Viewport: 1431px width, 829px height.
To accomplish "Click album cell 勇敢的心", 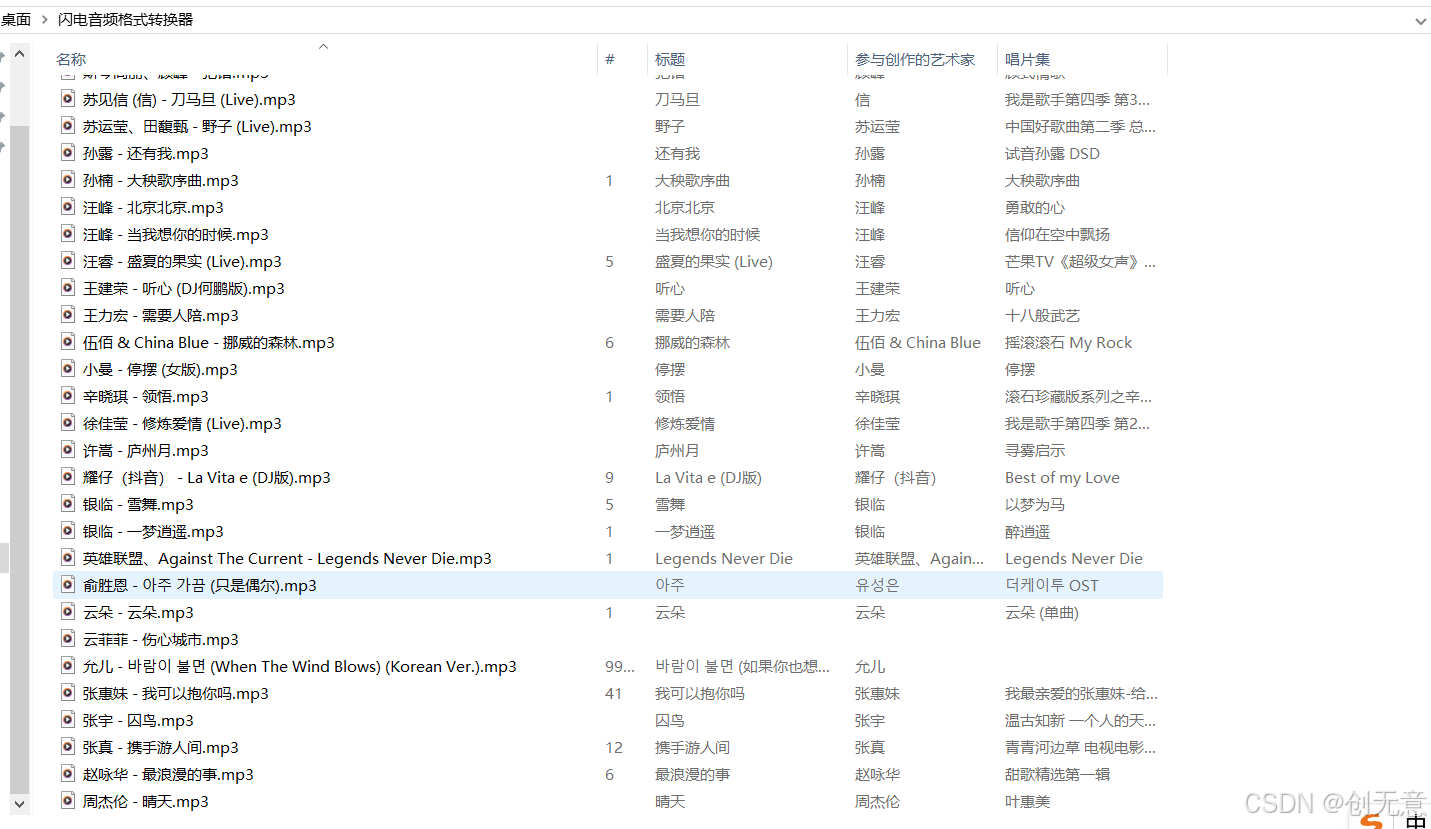I will click(1035, 207).
